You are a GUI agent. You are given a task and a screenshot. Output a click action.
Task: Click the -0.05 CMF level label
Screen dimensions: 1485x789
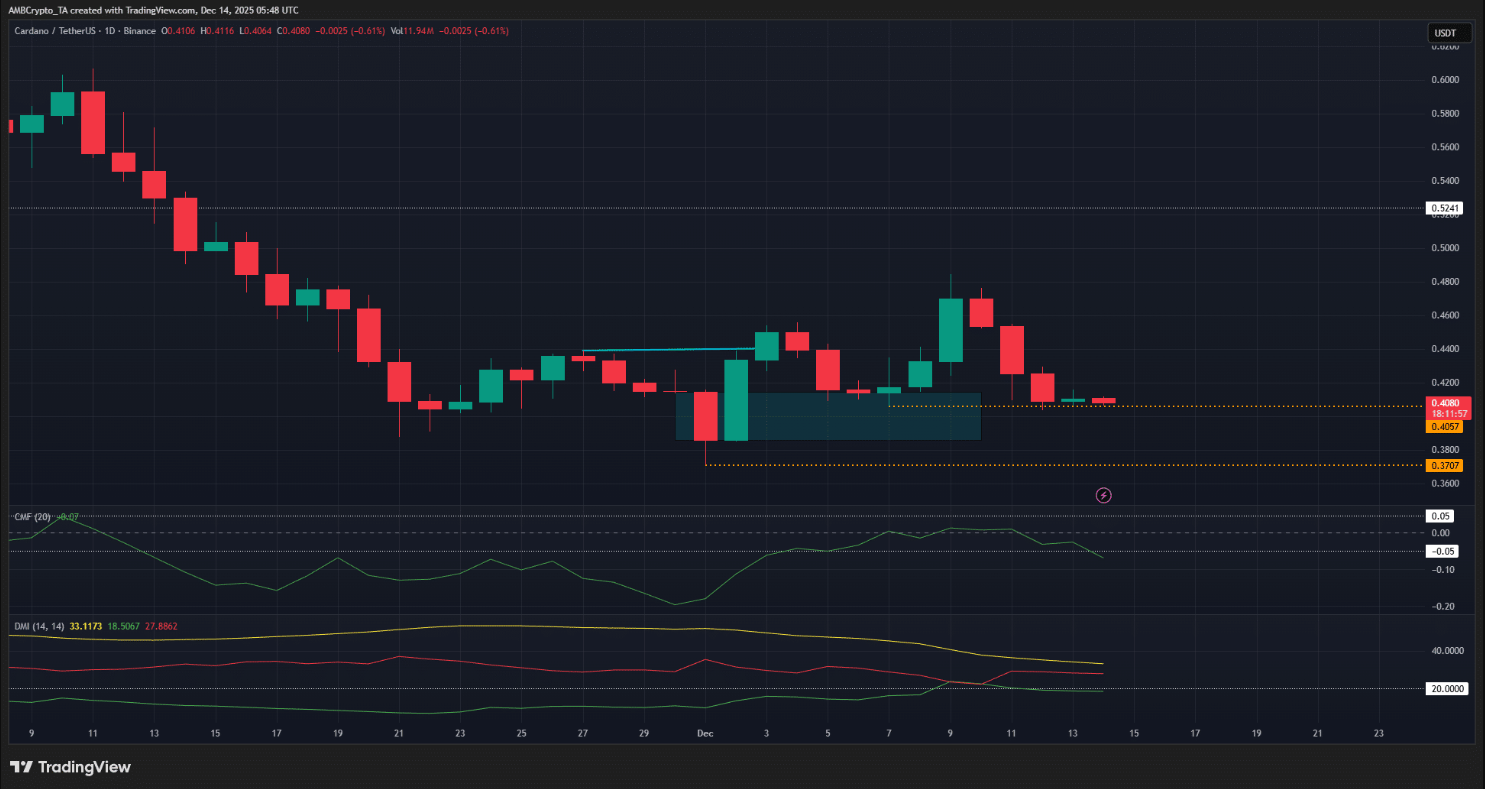pos(1443,551)
